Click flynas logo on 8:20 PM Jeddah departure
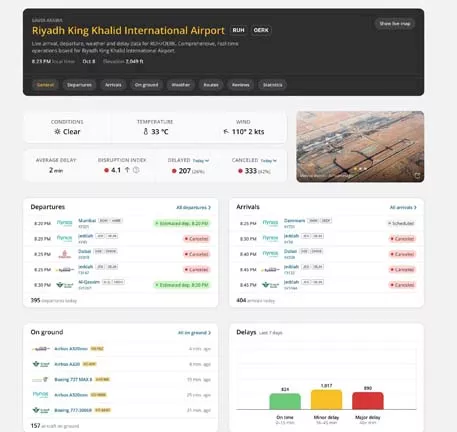The image size is (457, 432). pos(64,238)
